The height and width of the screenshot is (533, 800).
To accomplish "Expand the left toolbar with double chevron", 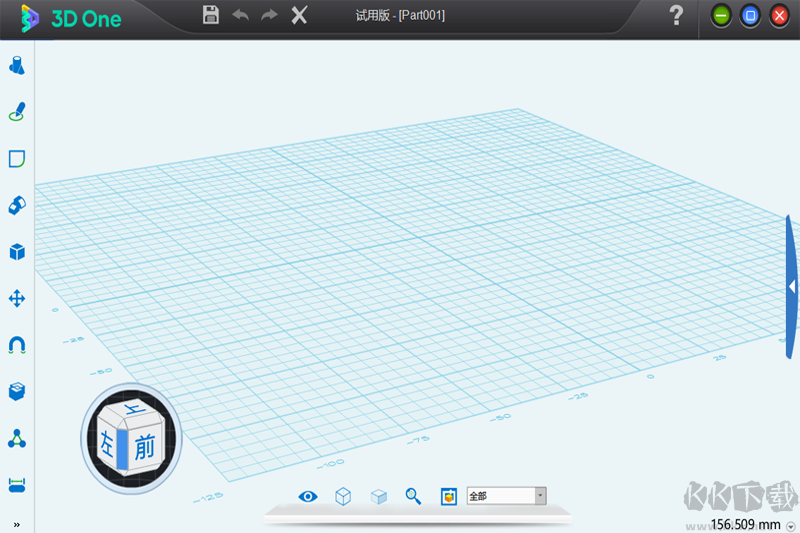I will 16,524.
